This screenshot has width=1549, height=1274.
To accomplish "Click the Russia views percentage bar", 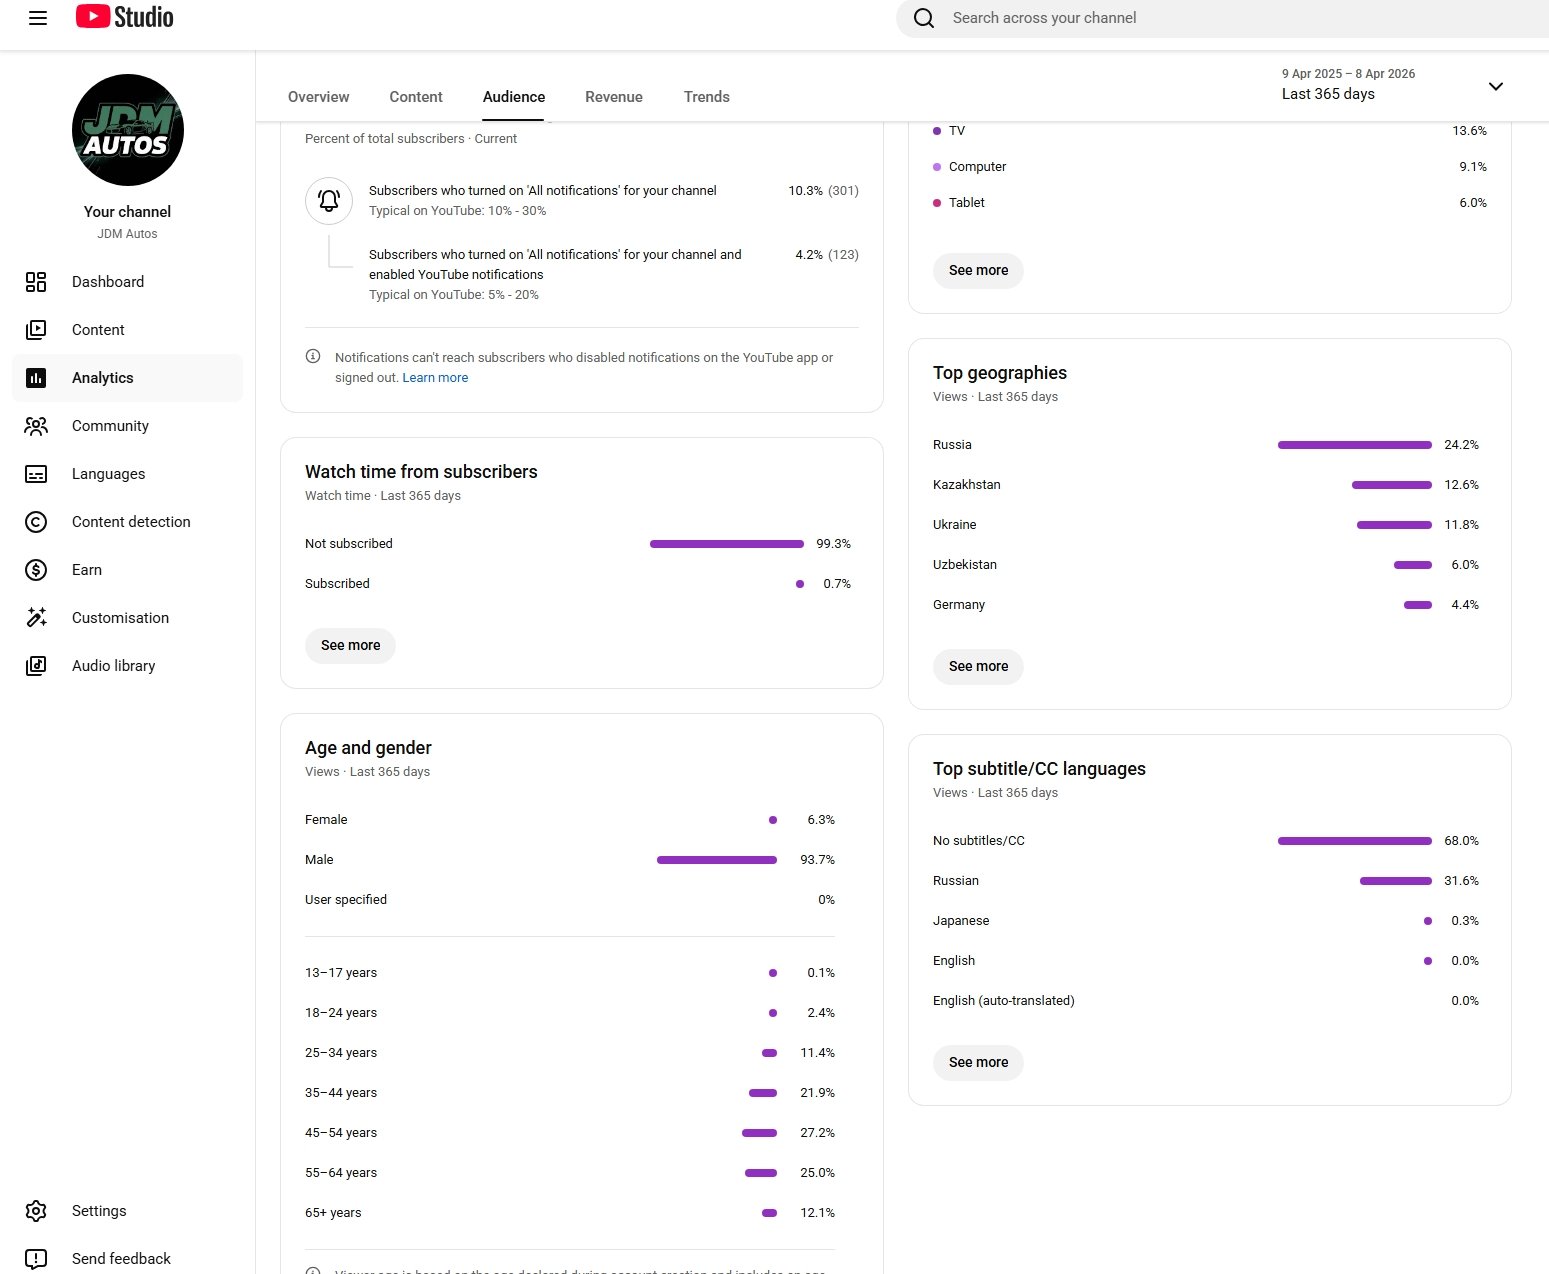I will pos(1354,445).
